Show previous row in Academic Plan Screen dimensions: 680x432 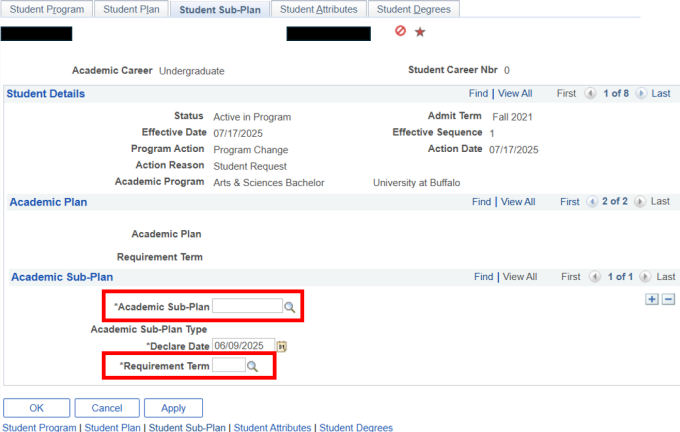click(x=591, y=201)
